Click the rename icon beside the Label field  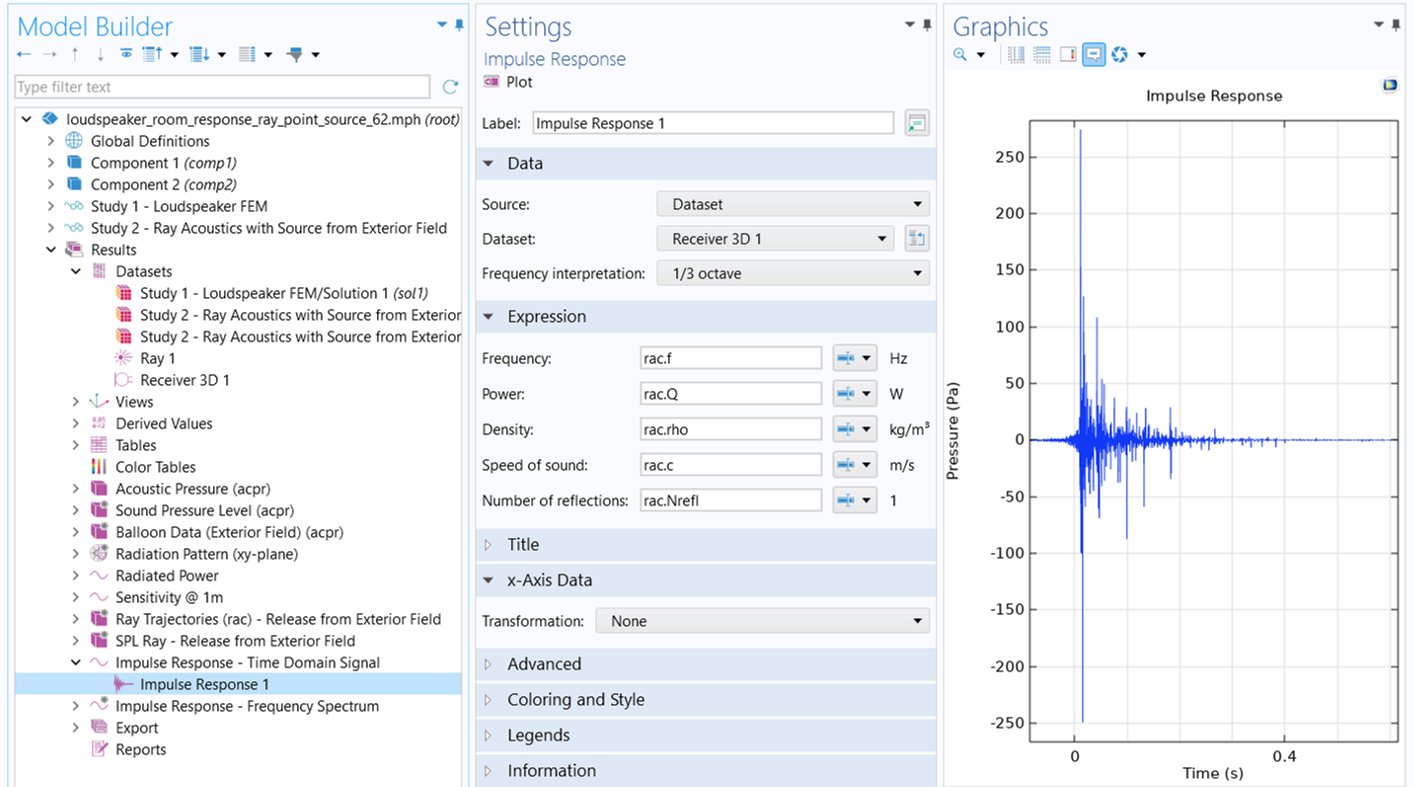click(x=917, y=124)
